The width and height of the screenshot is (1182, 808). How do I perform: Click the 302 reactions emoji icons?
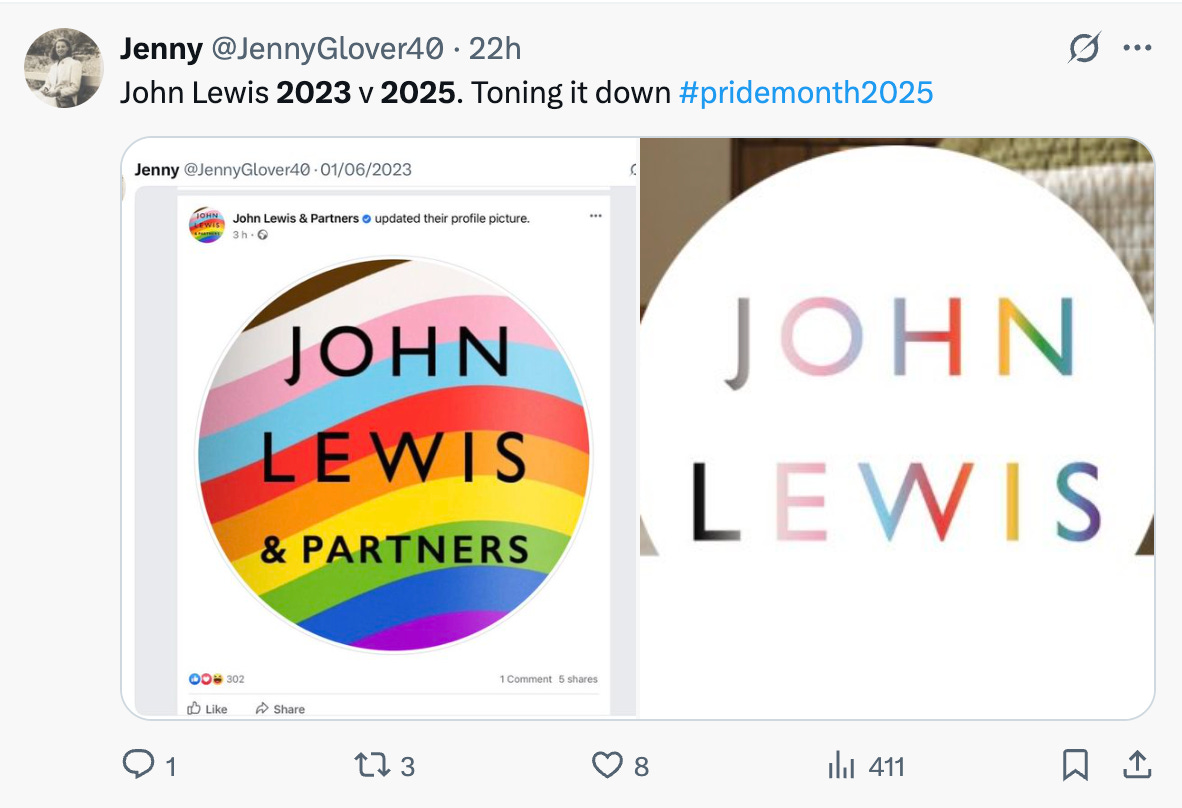pos(206,679)
